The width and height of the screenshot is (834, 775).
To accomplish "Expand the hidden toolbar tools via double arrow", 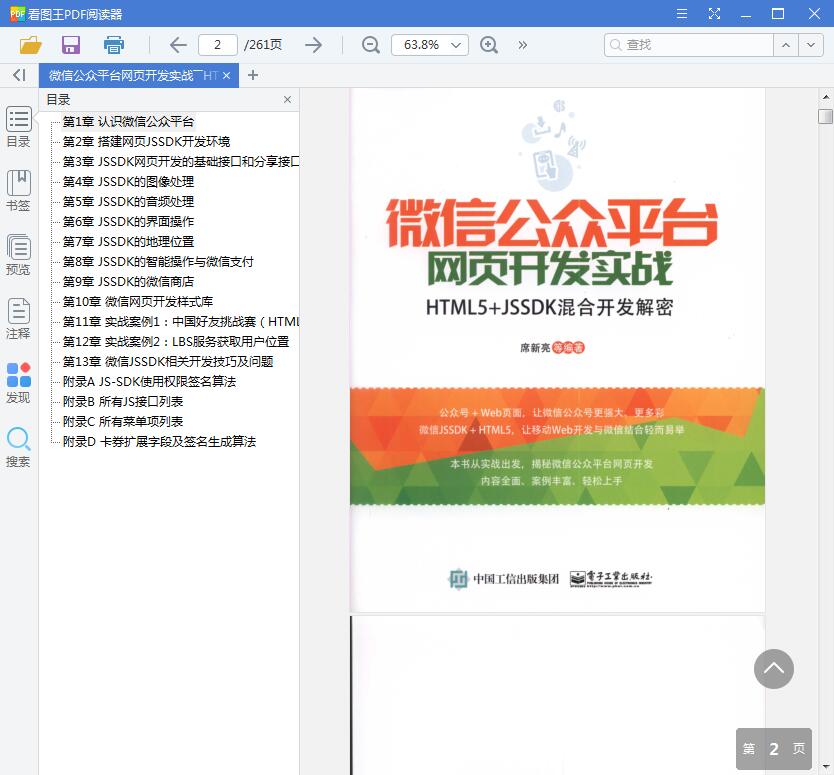I will click(523, 45).
